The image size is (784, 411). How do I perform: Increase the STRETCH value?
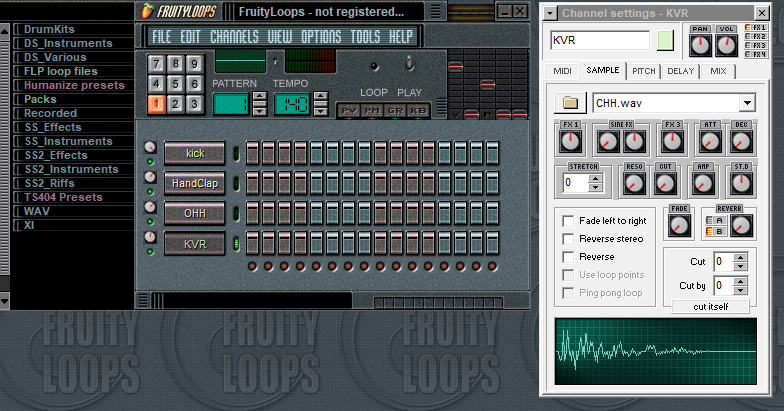tap(595, 178)
